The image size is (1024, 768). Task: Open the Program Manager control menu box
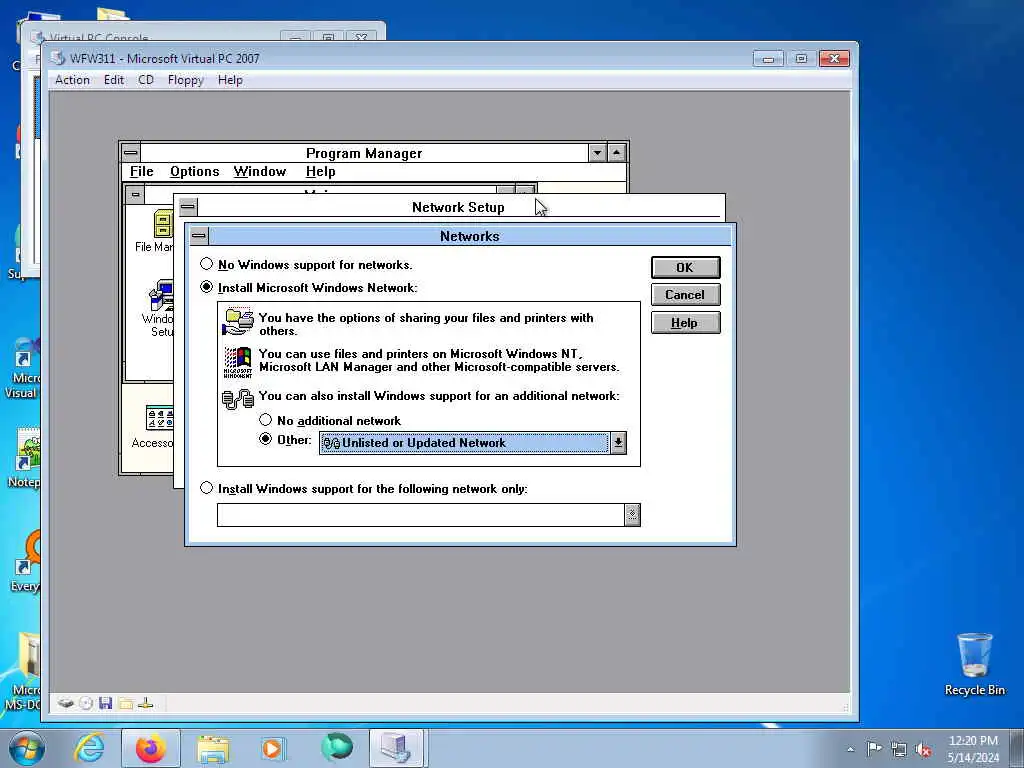(x=131, y=153)
